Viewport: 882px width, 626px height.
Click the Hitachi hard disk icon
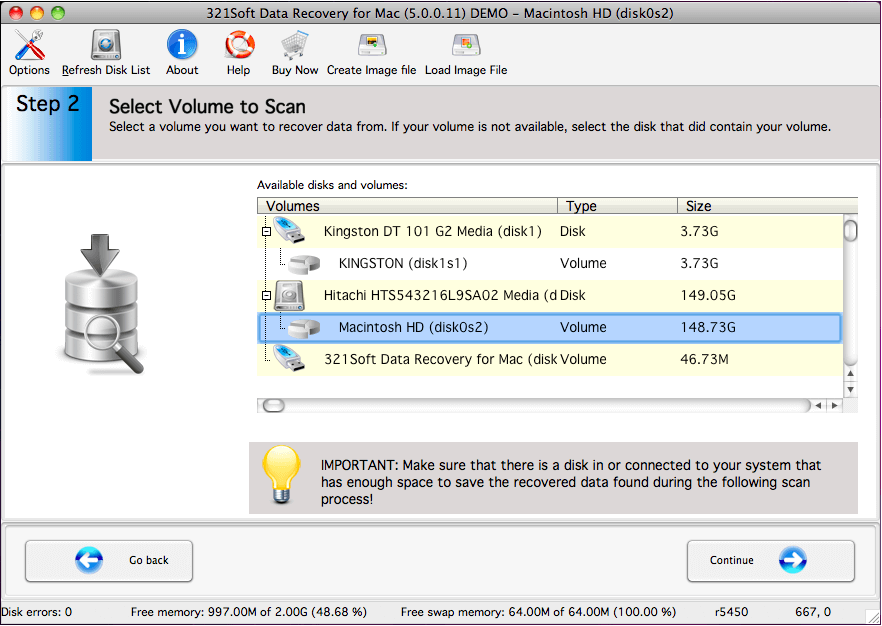coord(289,295)
